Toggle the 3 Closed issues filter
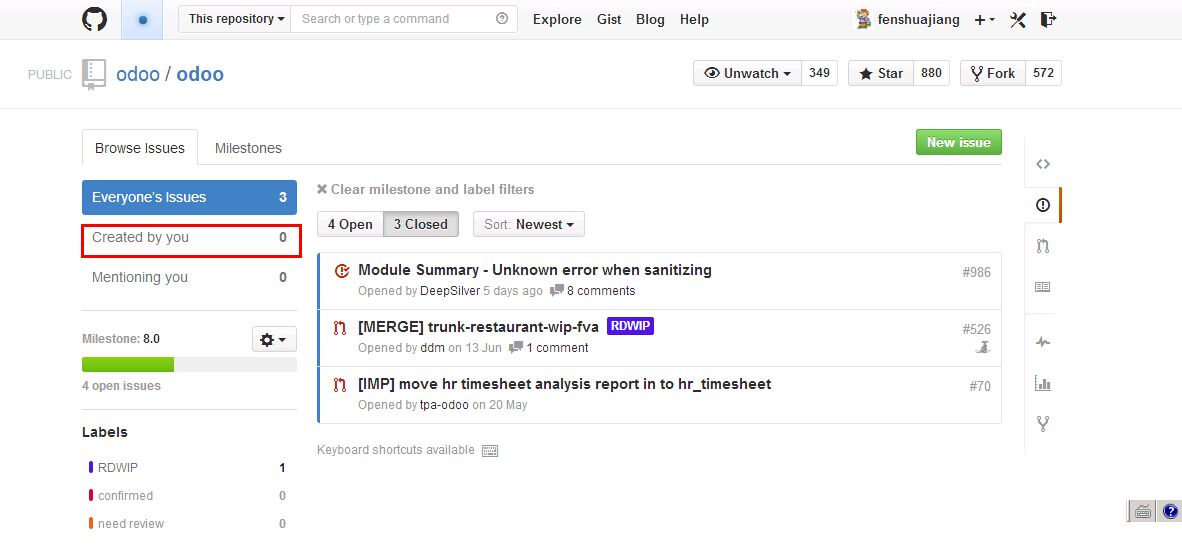Viewport: 1182px width, 551px height. [x=421, y=224]
